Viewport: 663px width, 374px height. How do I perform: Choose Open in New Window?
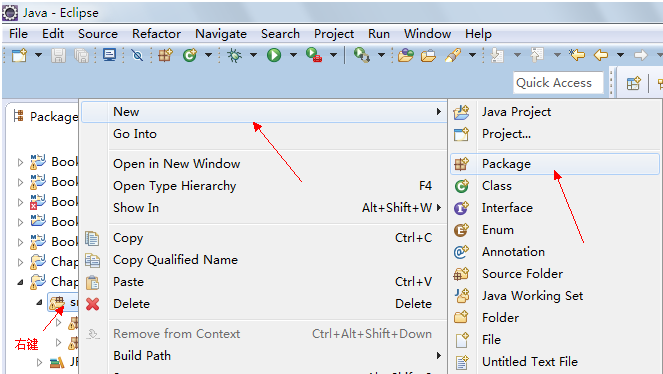pyautogui.click(x=264, y=164)
